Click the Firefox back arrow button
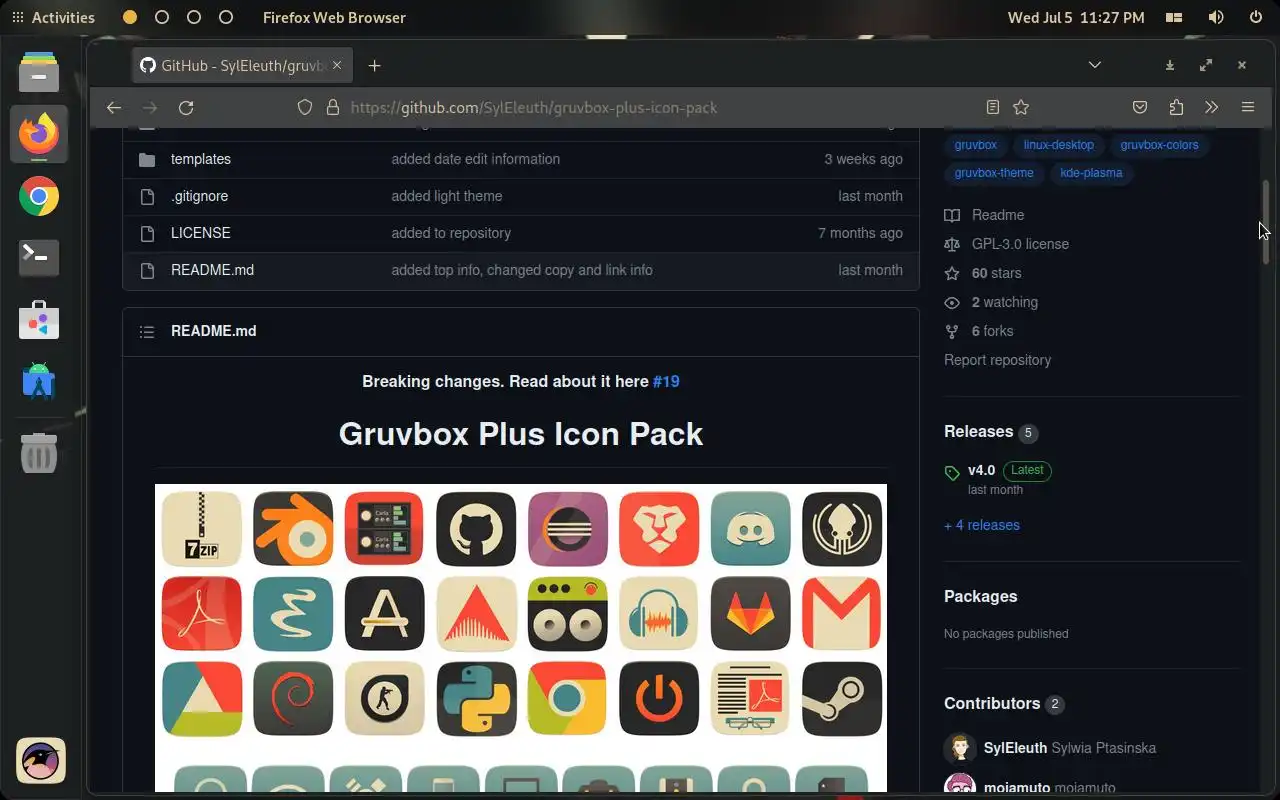 point(114,108)
